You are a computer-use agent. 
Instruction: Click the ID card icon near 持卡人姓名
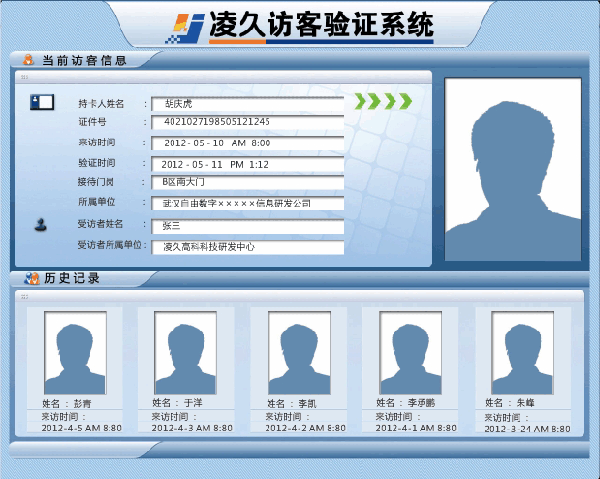[x=42, y=101]
